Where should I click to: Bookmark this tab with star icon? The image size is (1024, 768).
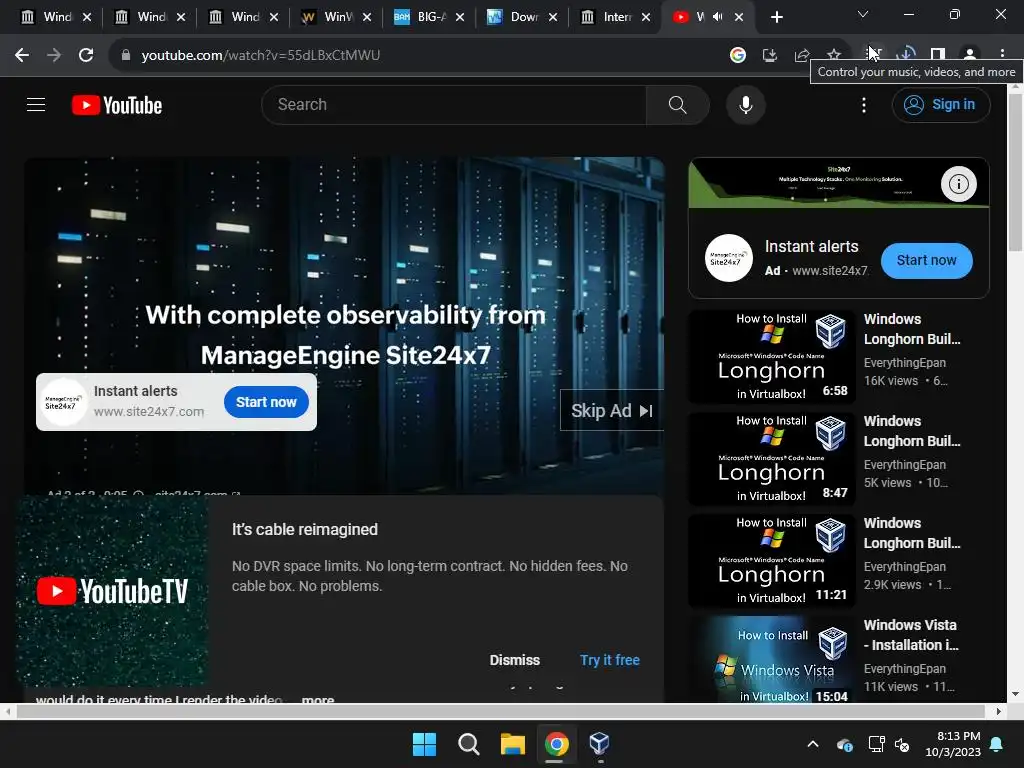tap(834, 55)
